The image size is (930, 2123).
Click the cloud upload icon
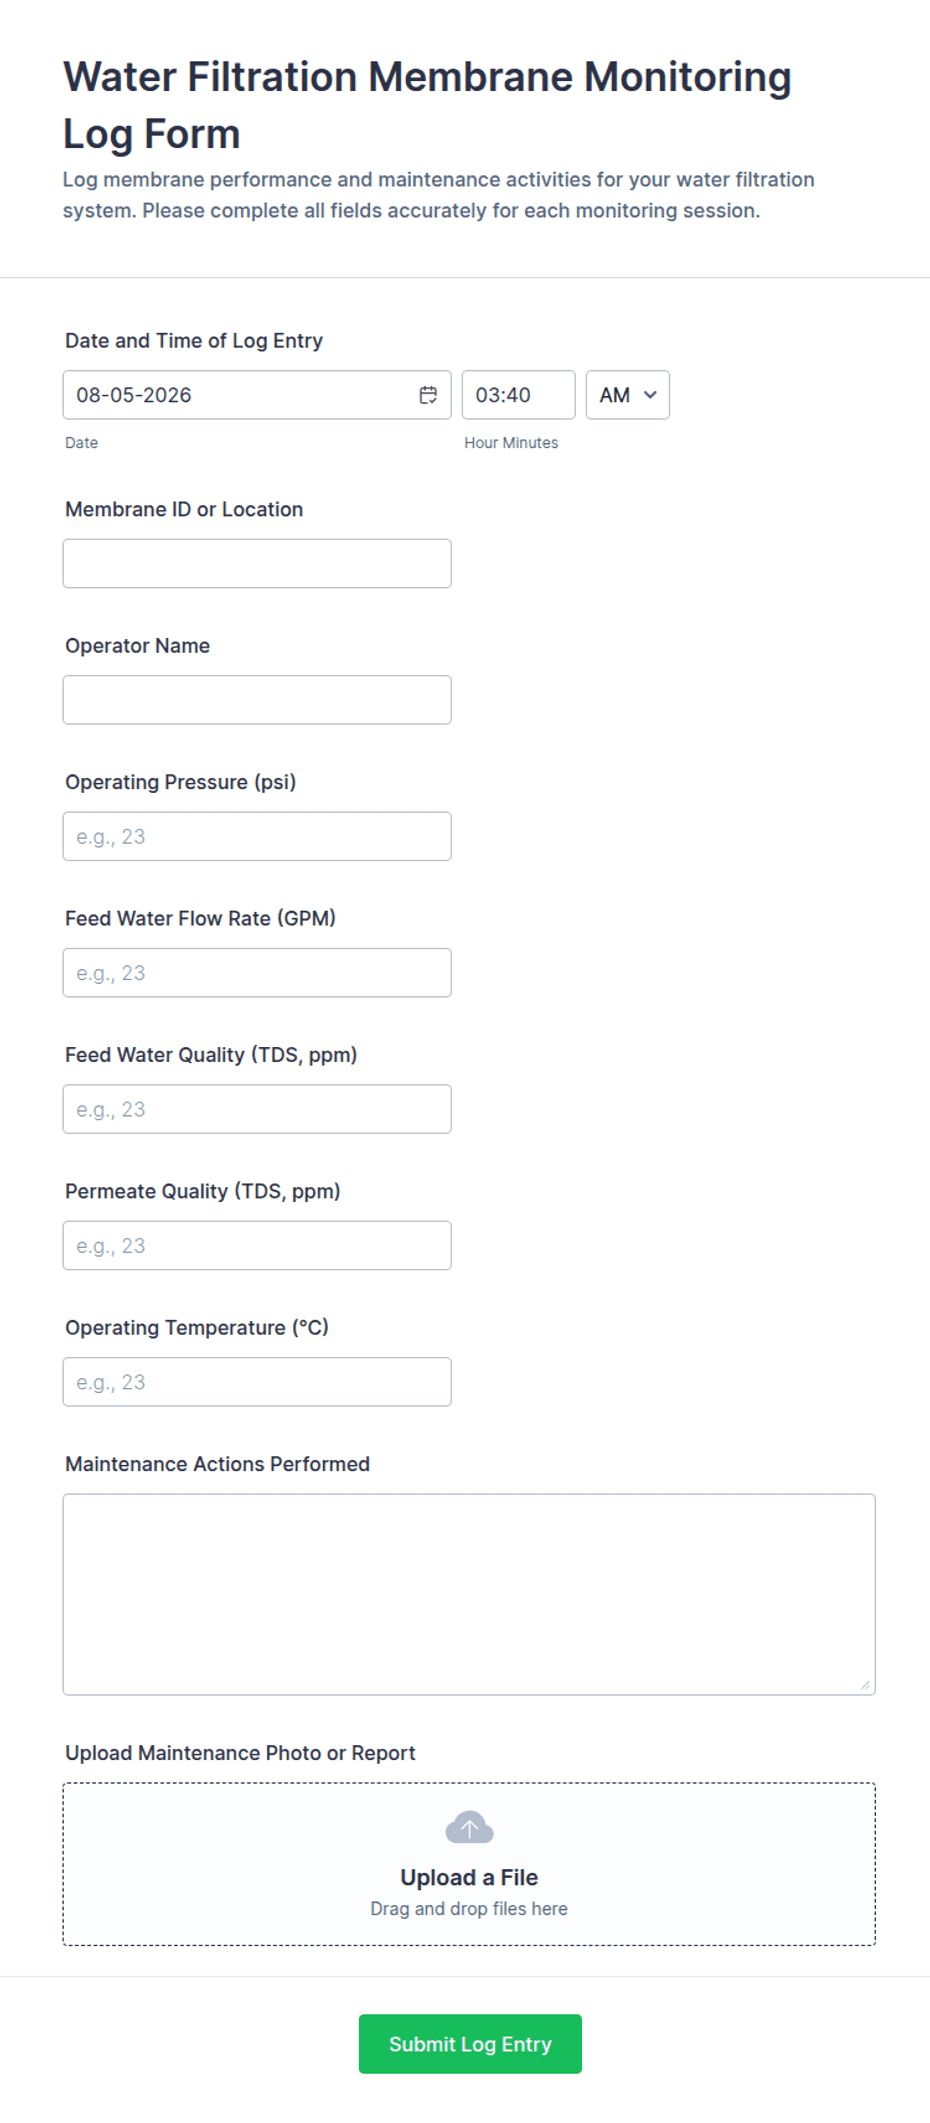pyautogui.click(x=469, y=1827)
